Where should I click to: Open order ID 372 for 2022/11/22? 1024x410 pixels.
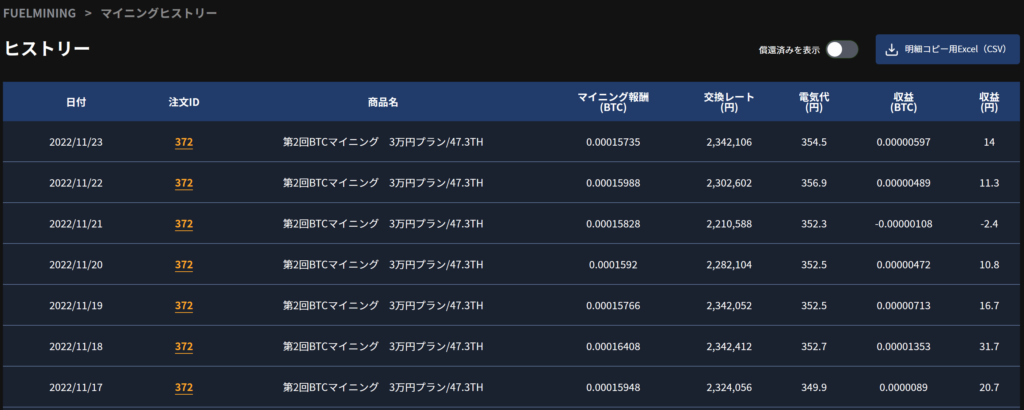coord(184,183)
